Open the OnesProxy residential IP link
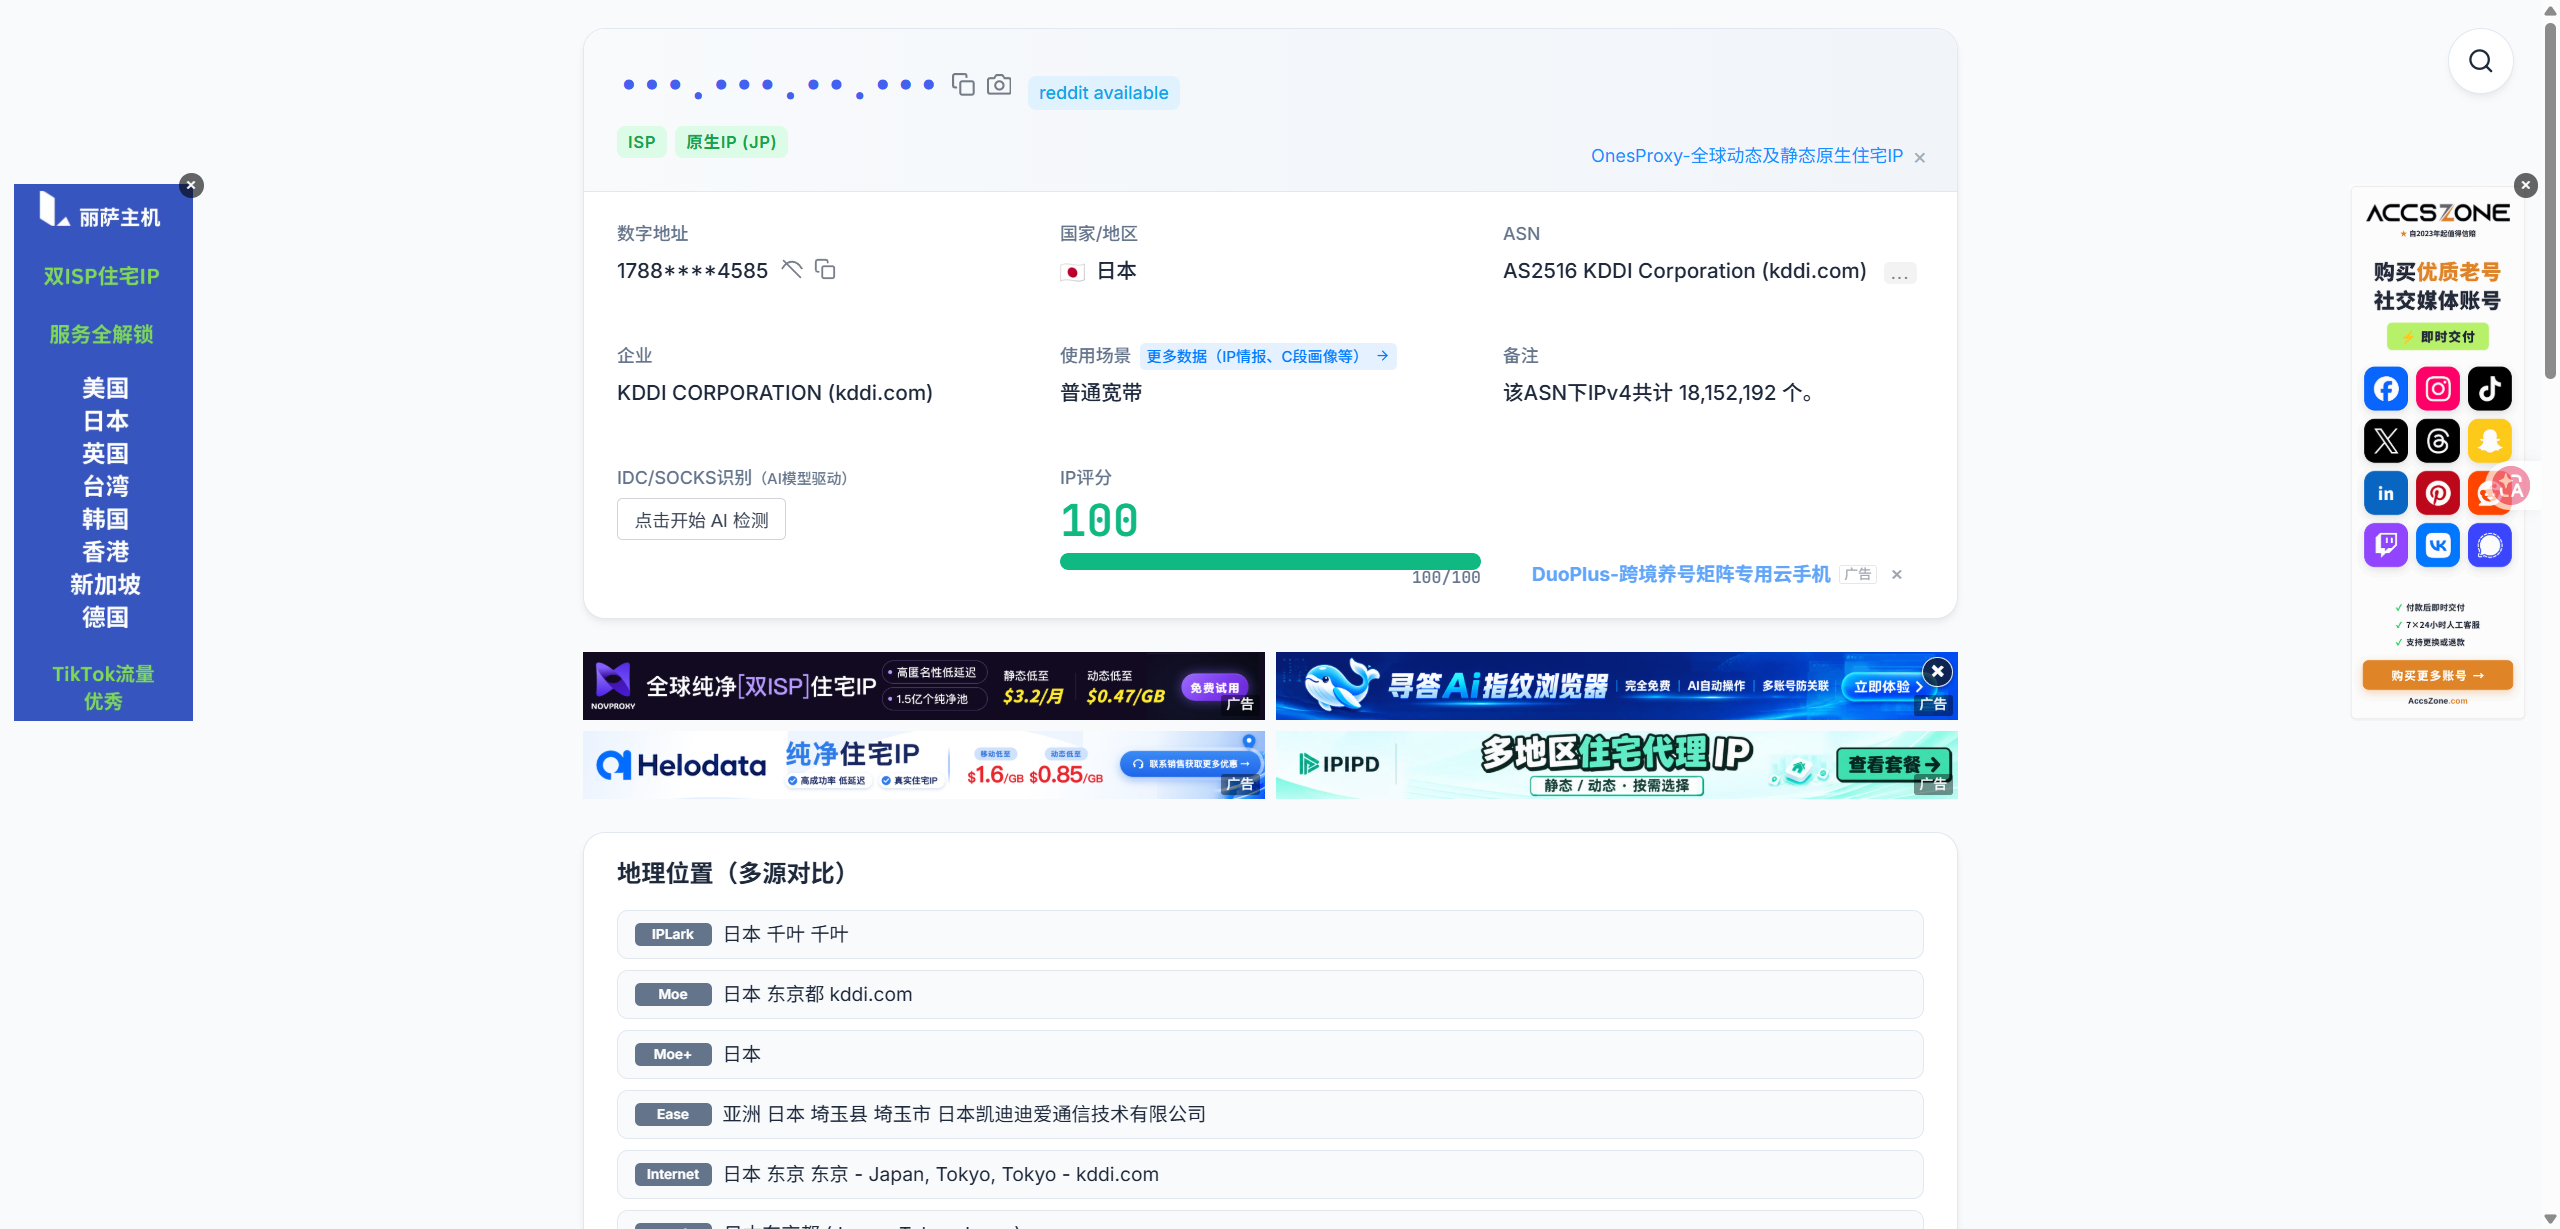 tap(1747, 156)
